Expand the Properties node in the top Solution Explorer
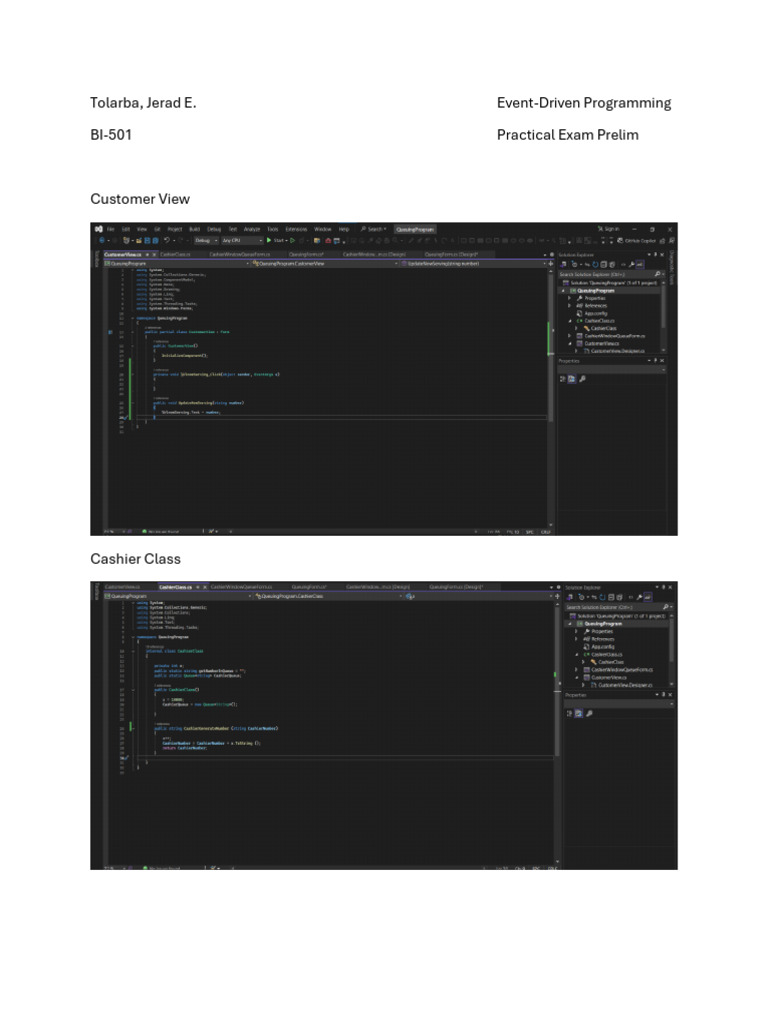The height and width of the screenshot is (1024, 768). [x=569, y=298]
